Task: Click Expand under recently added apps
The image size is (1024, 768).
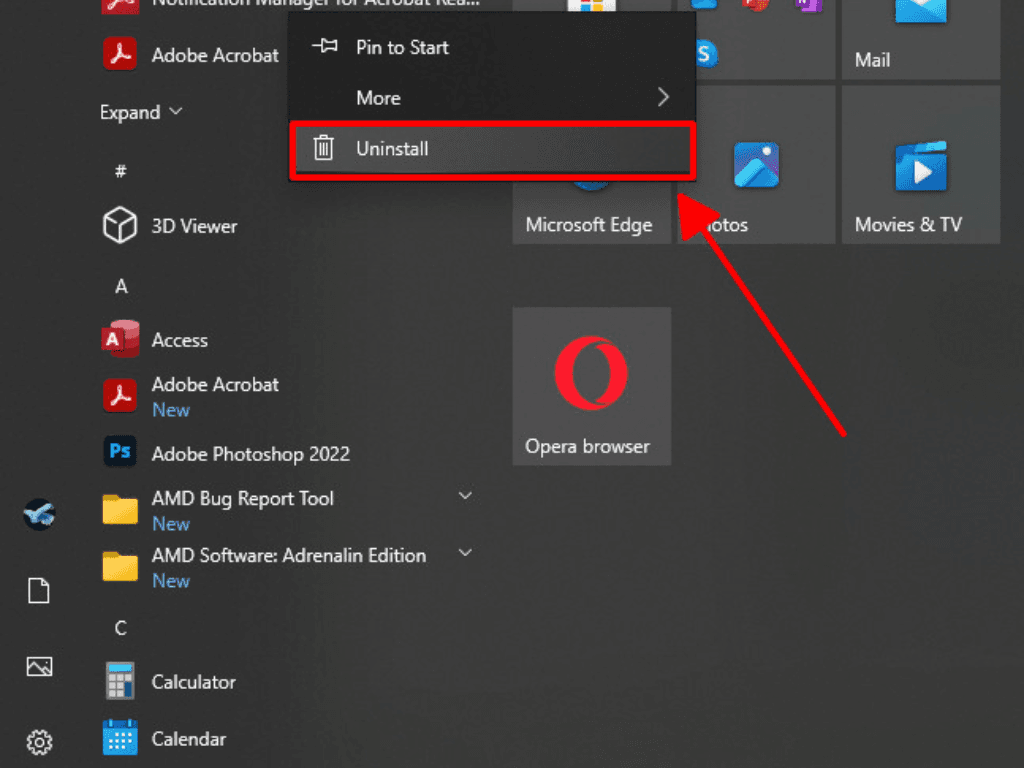Action: pyautogui.click(x=141, y=112)
